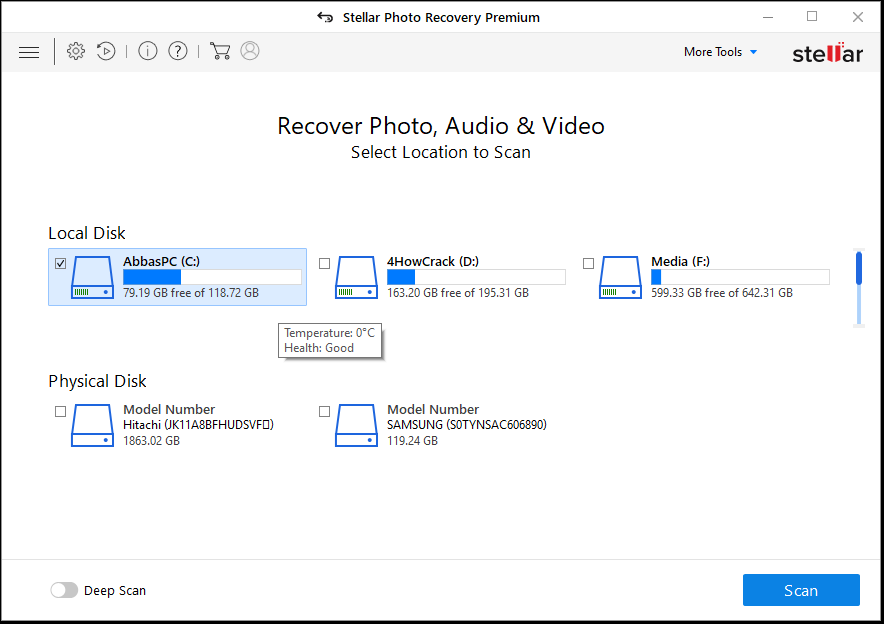Click the user account icon
Screen dimensions: 884x624
250,51
